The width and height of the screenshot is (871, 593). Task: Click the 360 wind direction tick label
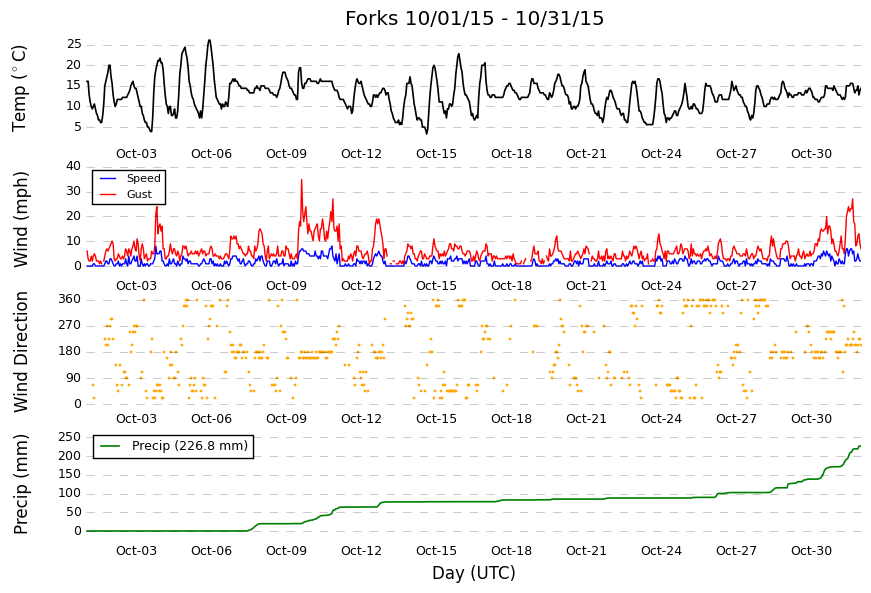[70, 299]
